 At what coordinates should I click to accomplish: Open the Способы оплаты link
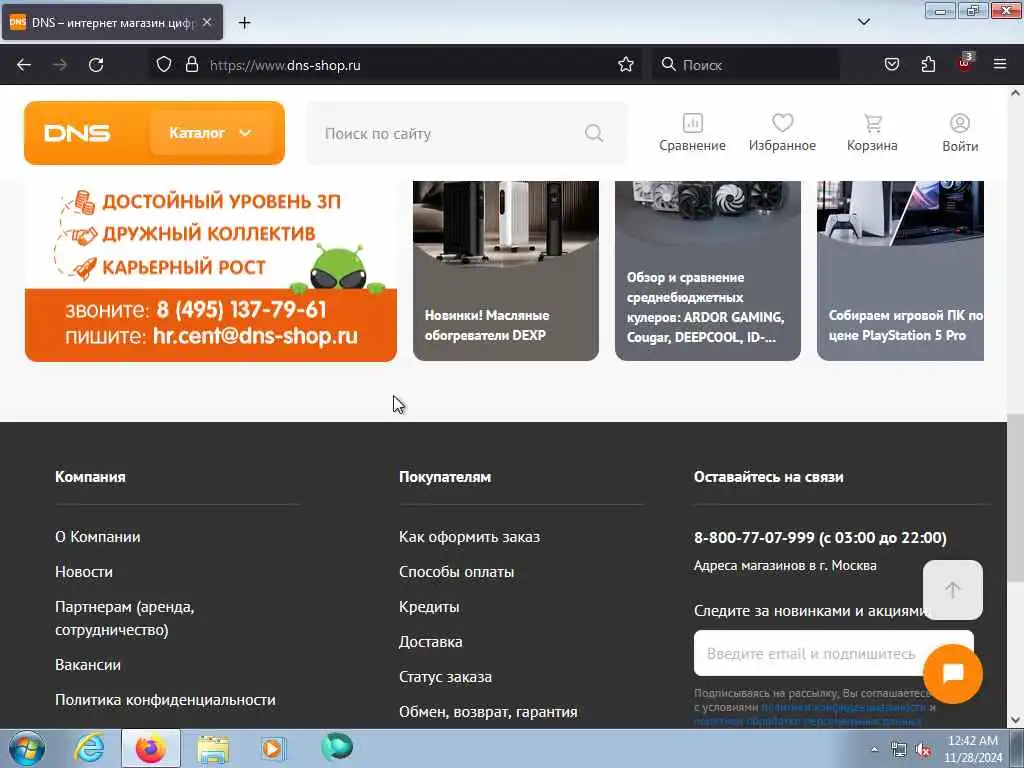[456, 572]
